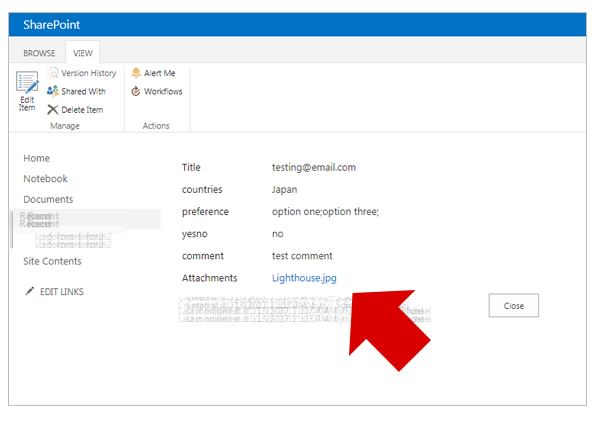Click the EDIT LINKS pencil icon
The height and width of the screenshot is (421, 616).
pos(29,291)
